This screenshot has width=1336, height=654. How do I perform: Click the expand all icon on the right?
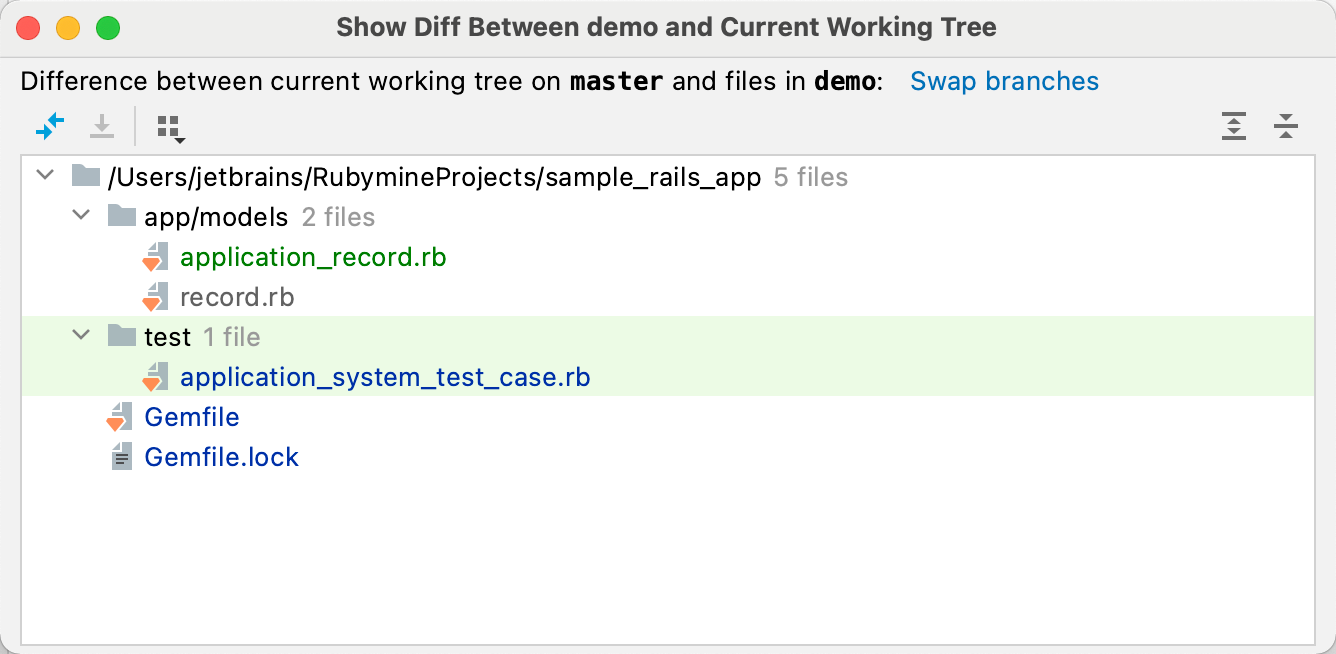1234,127
